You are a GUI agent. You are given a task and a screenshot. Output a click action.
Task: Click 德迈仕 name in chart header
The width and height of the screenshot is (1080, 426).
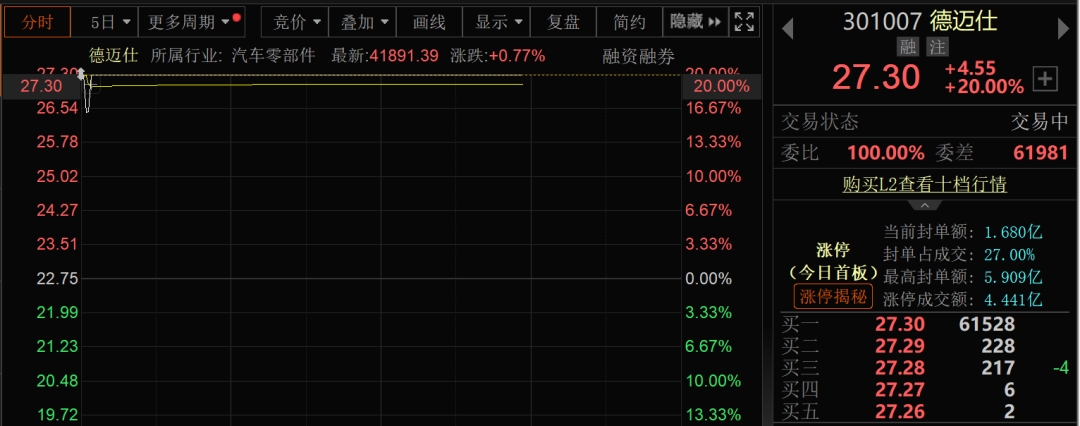pos(114,56)
